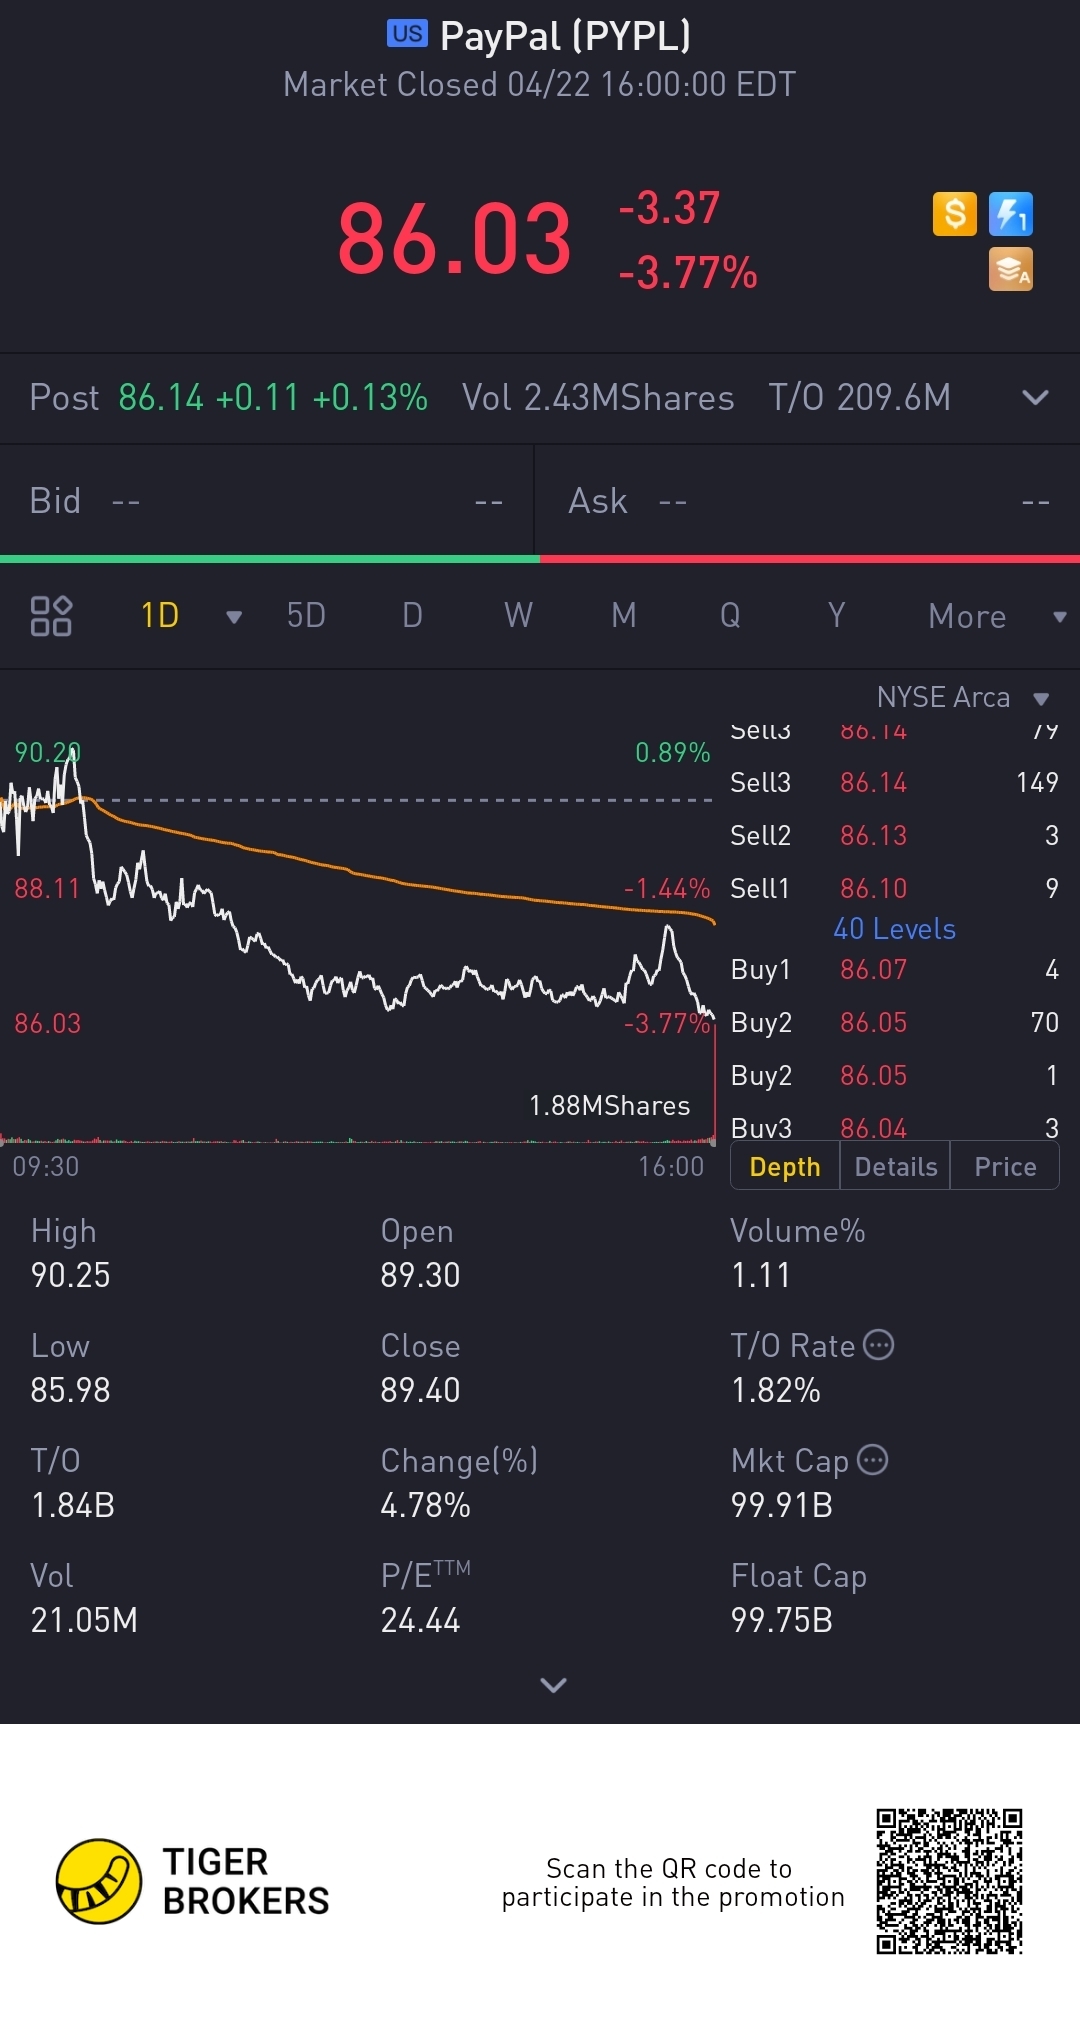Tap the Open 89.30 value
This screenshot has width=1080, height=2040.
click(x=420, y=1275)
